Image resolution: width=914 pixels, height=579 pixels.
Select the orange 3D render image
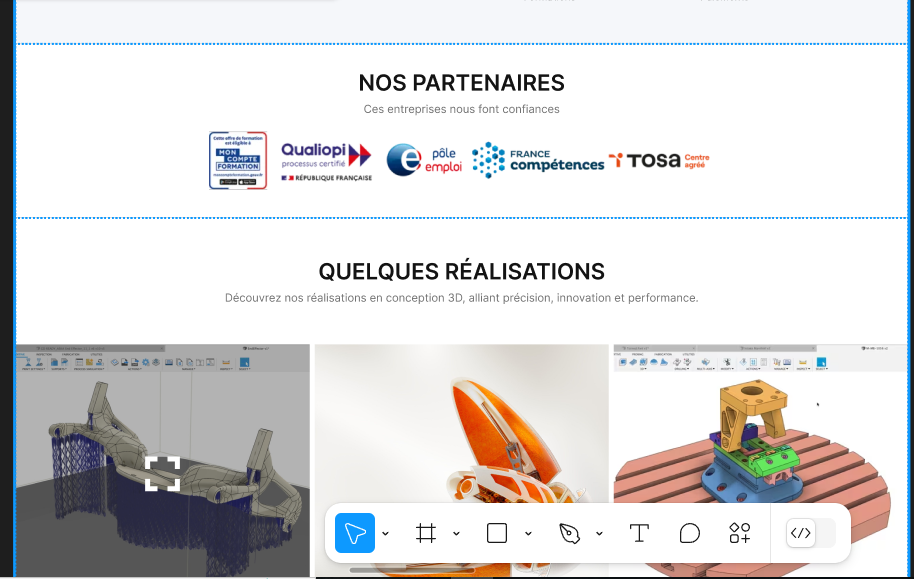(462, 461)
